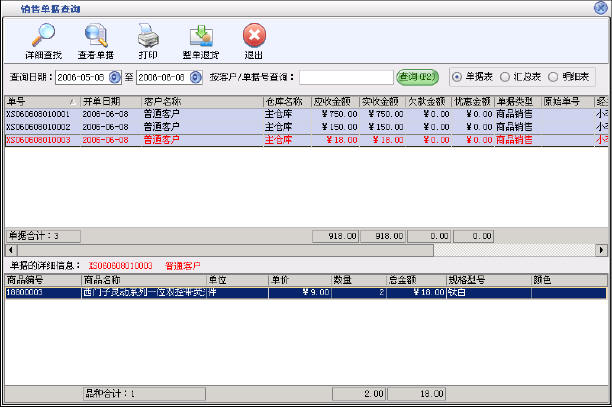The image size is (612, 407).
Task: Select the 单据表 radio option
Action: (x=456, y=76)
